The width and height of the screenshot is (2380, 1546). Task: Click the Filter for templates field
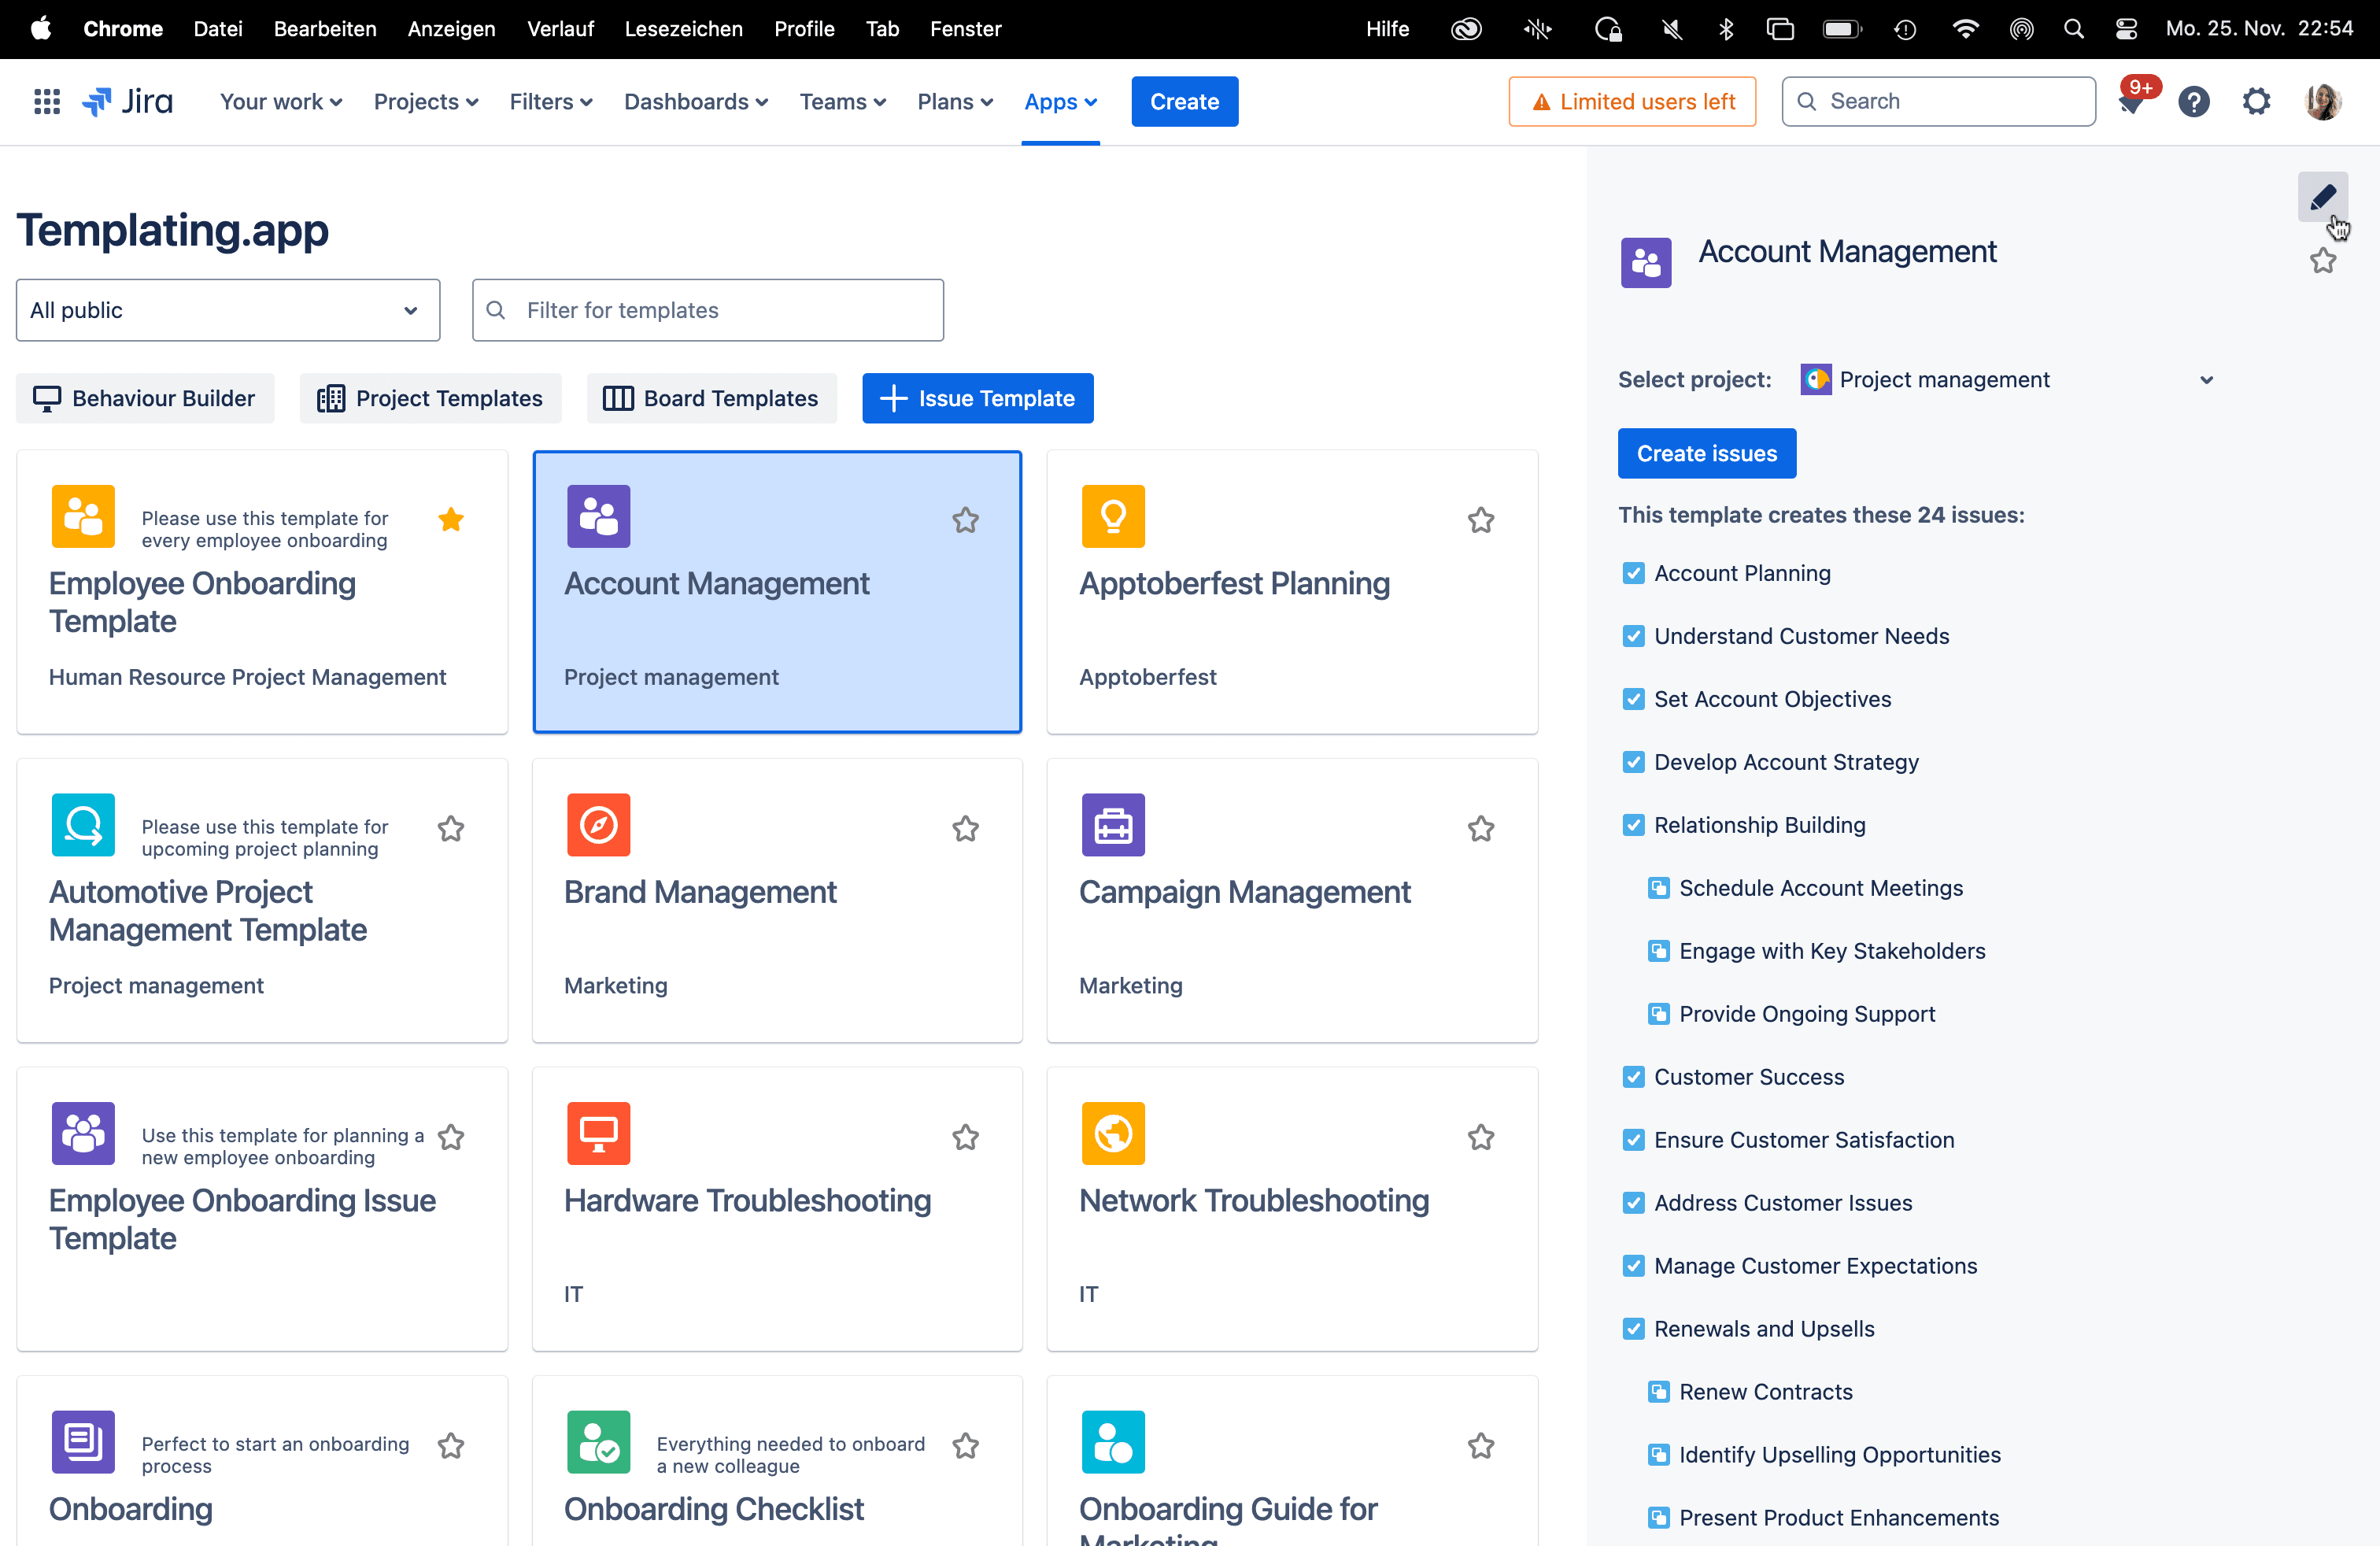[x=708, y=310]
